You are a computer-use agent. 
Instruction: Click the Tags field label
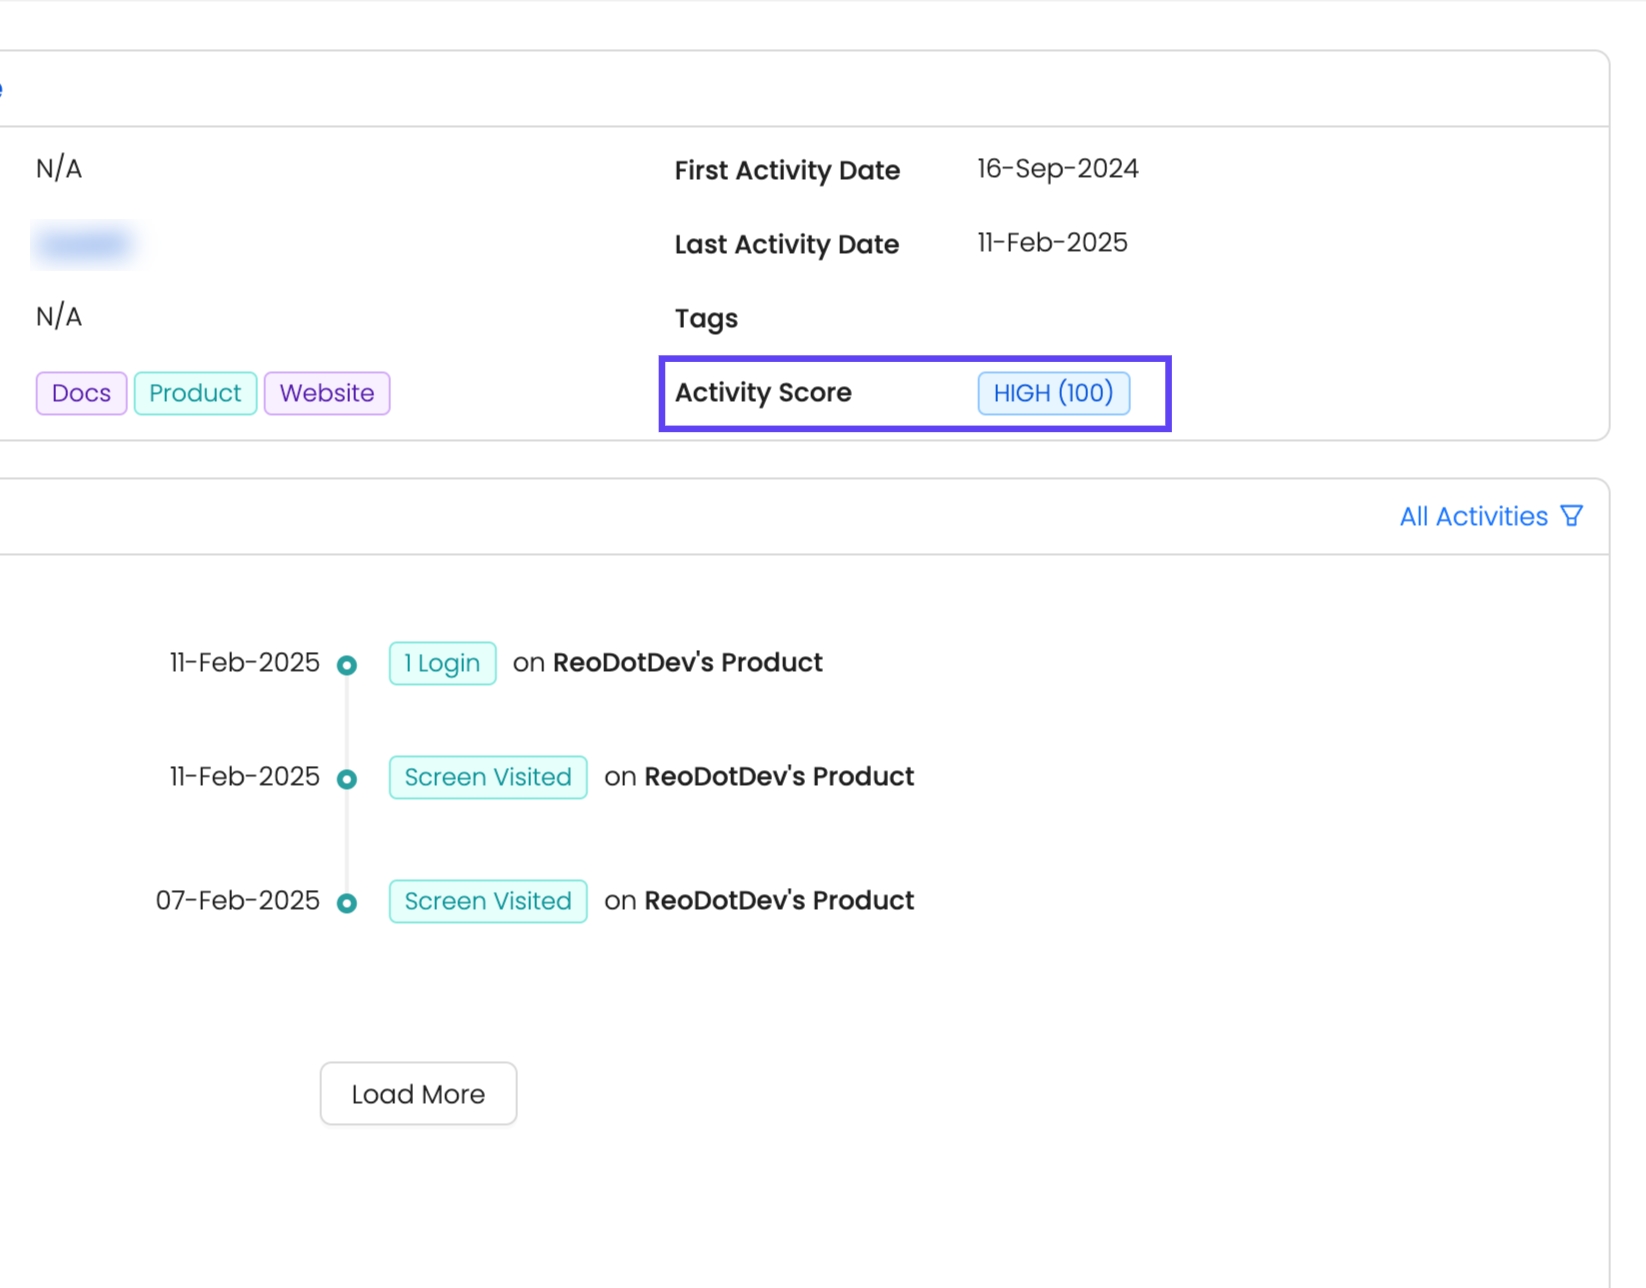[706, 319]
